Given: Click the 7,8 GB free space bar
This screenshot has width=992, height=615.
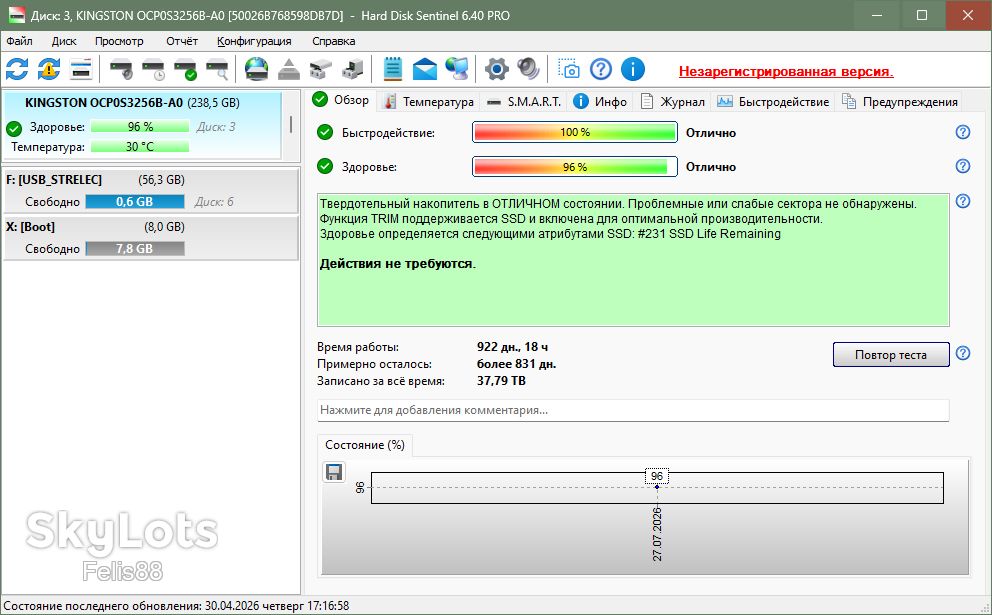Looking at the screenshot, I should pos(135,249).
